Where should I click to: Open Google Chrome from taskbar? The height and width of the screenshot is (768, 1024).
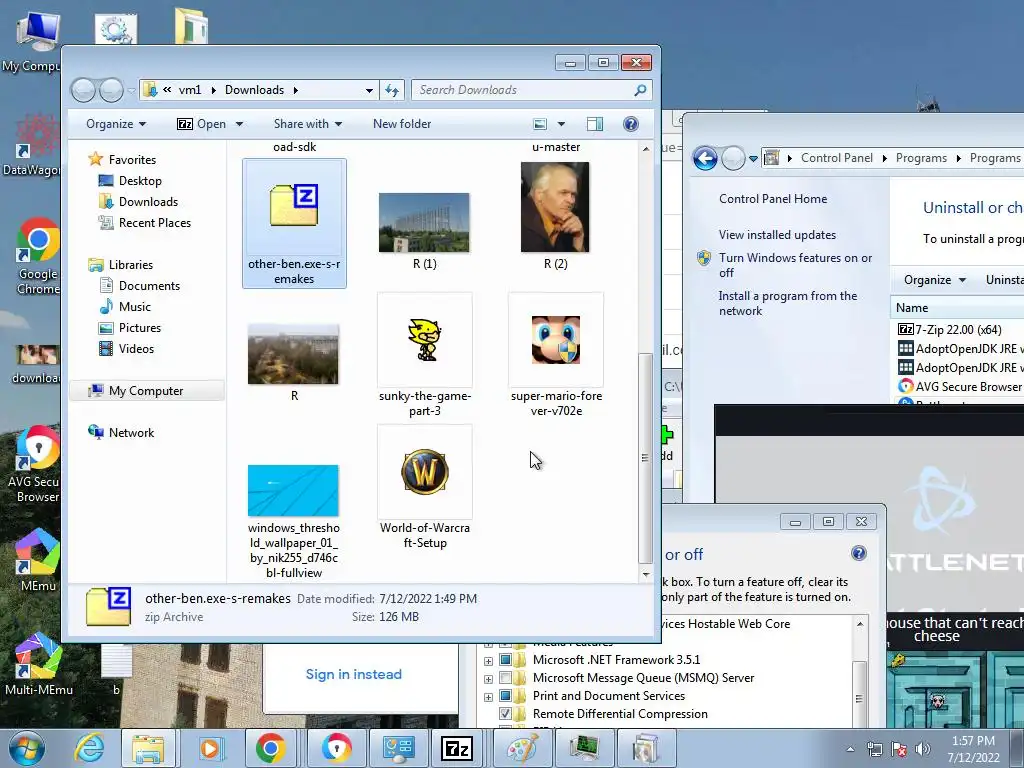(270, 748)
